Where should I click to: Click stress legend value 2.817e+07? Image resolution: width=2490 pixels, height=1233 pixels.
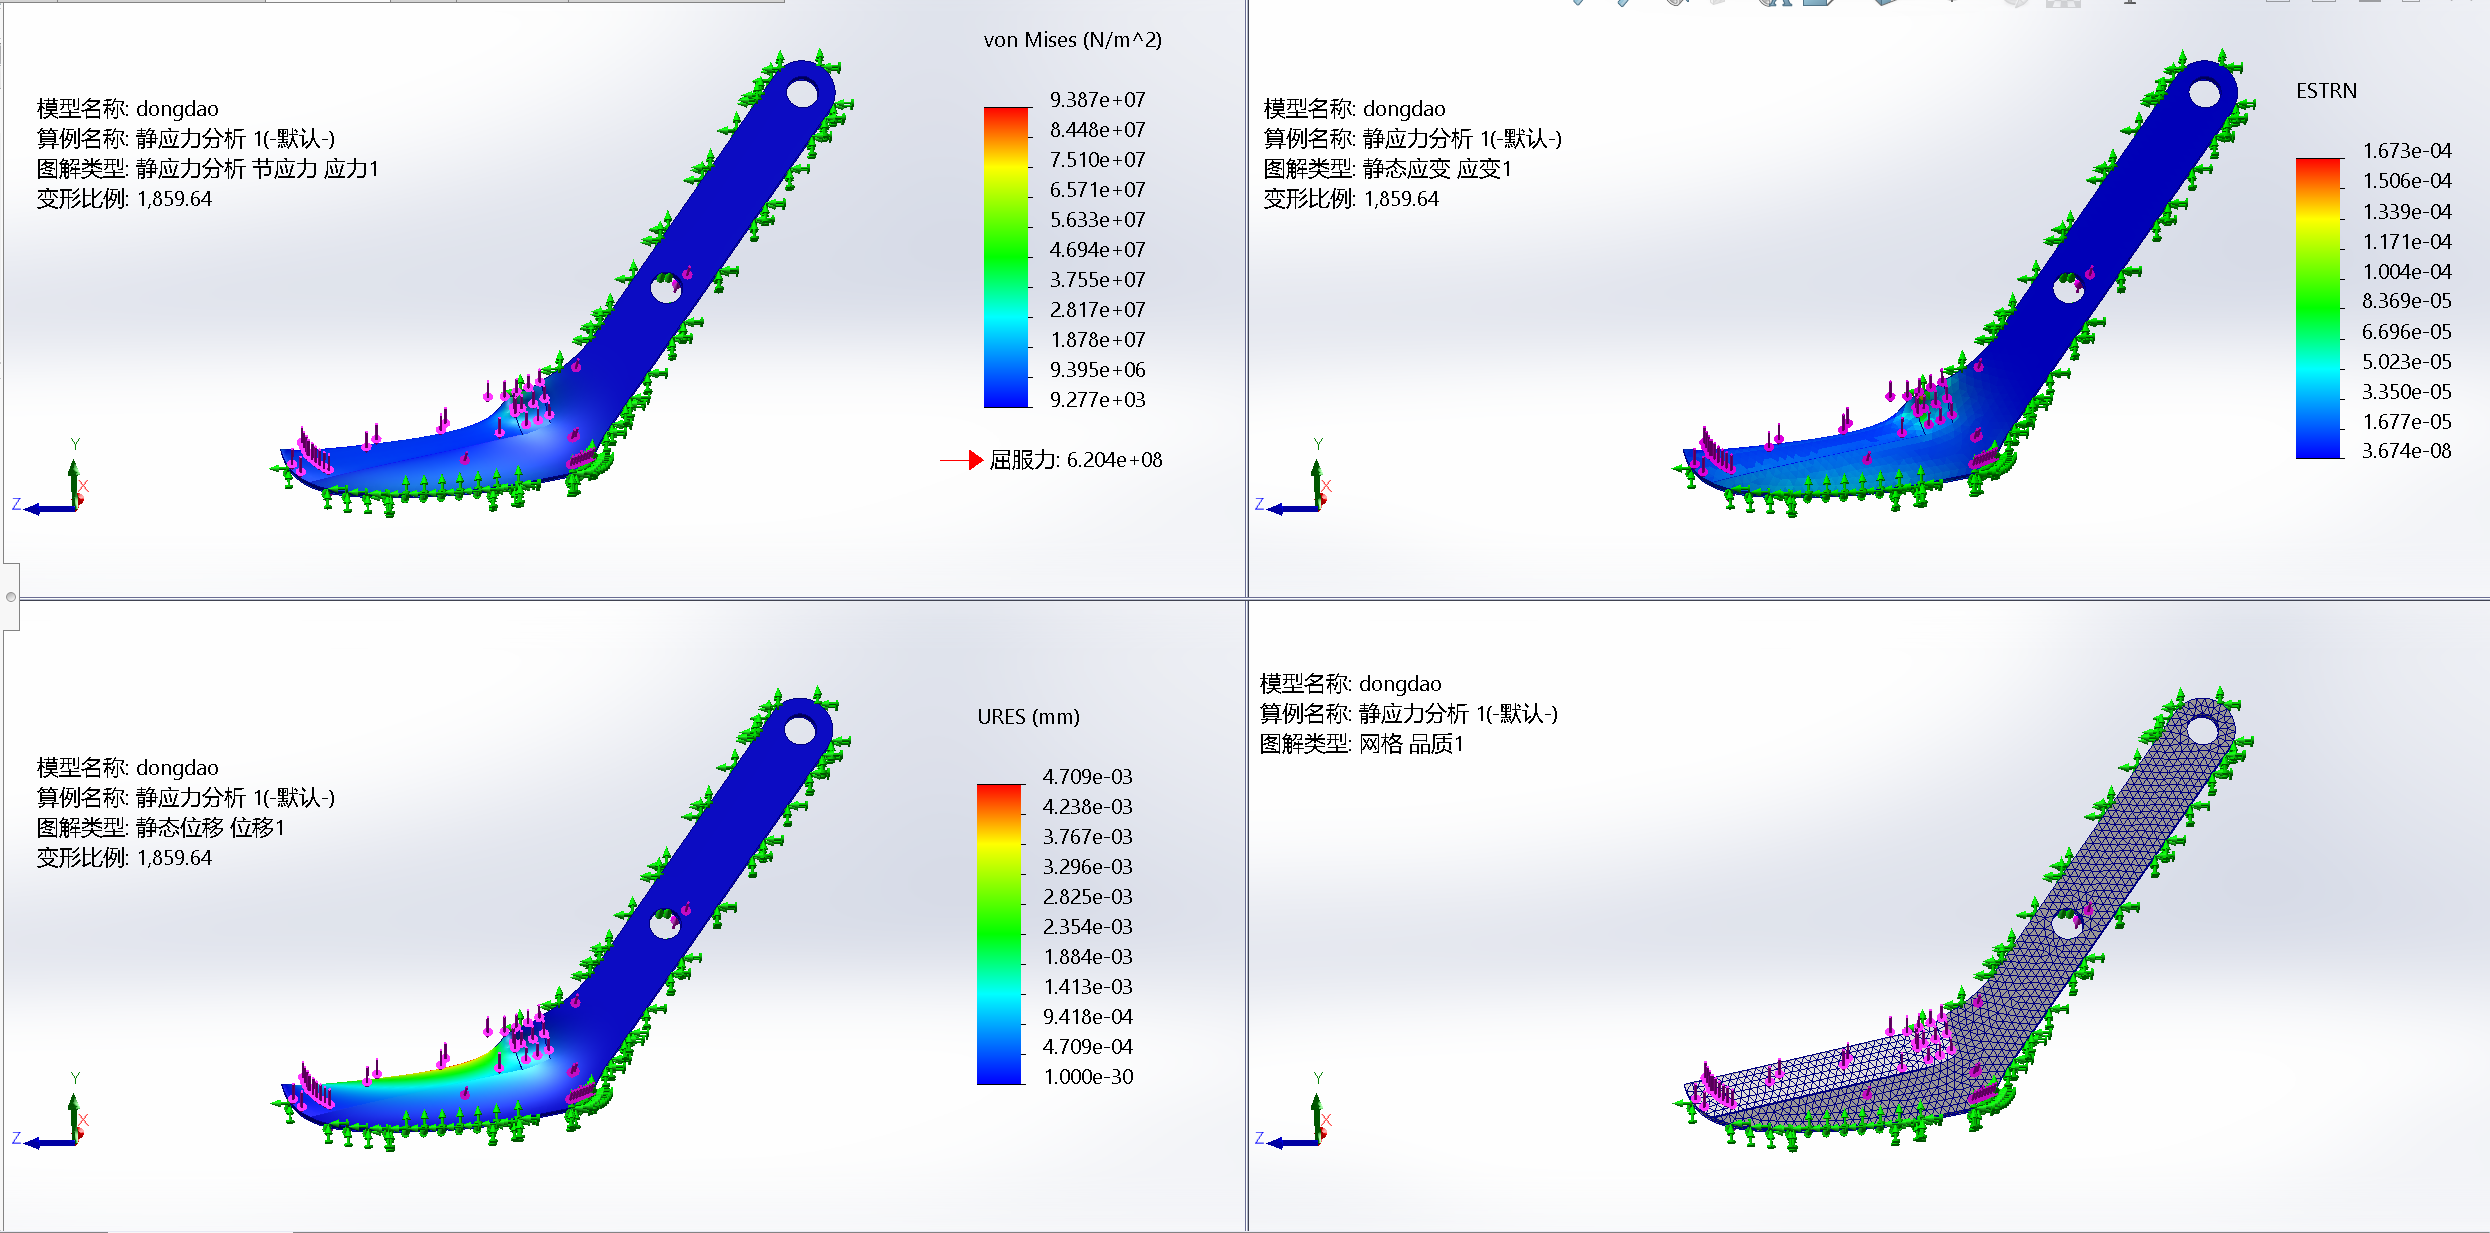(x=1097, y=310)
